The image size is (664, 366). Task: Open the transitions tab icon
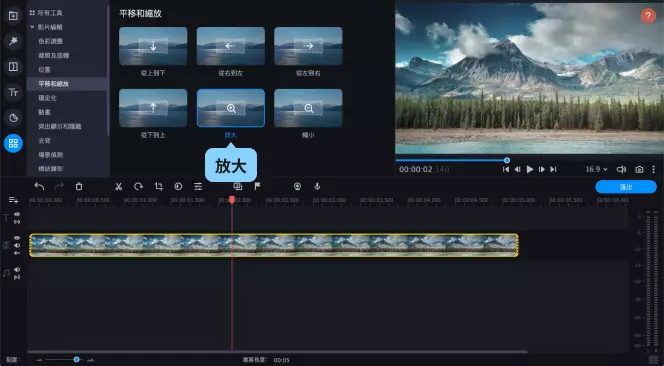(13, 67)
